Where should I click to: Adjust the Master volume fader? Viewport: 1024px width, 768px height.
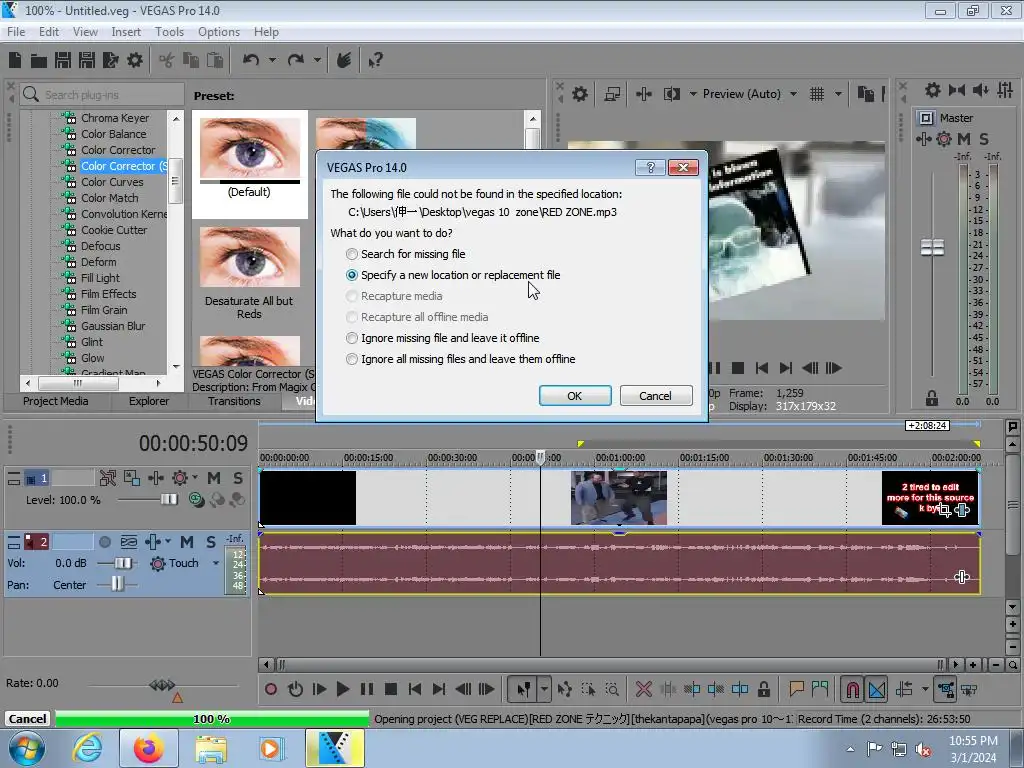click(932, 248)
